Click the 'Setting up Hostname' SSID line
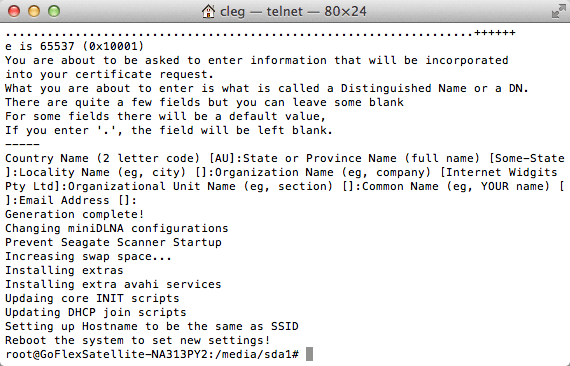This screenshot has width=570, height=366. (152, 326)
